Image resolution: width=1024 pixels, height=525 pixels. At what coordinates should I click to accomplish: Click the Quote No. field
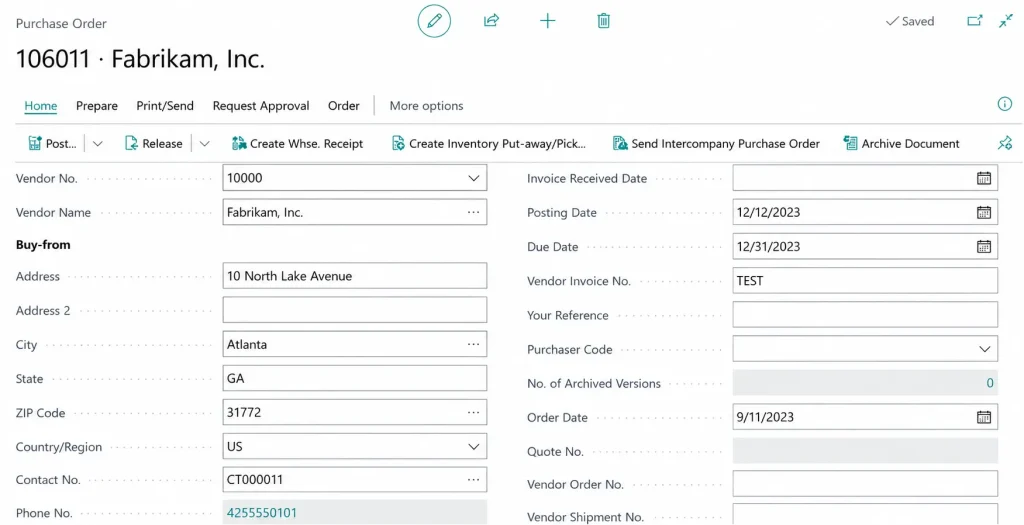pyautogui.click(x=865, y=451)
